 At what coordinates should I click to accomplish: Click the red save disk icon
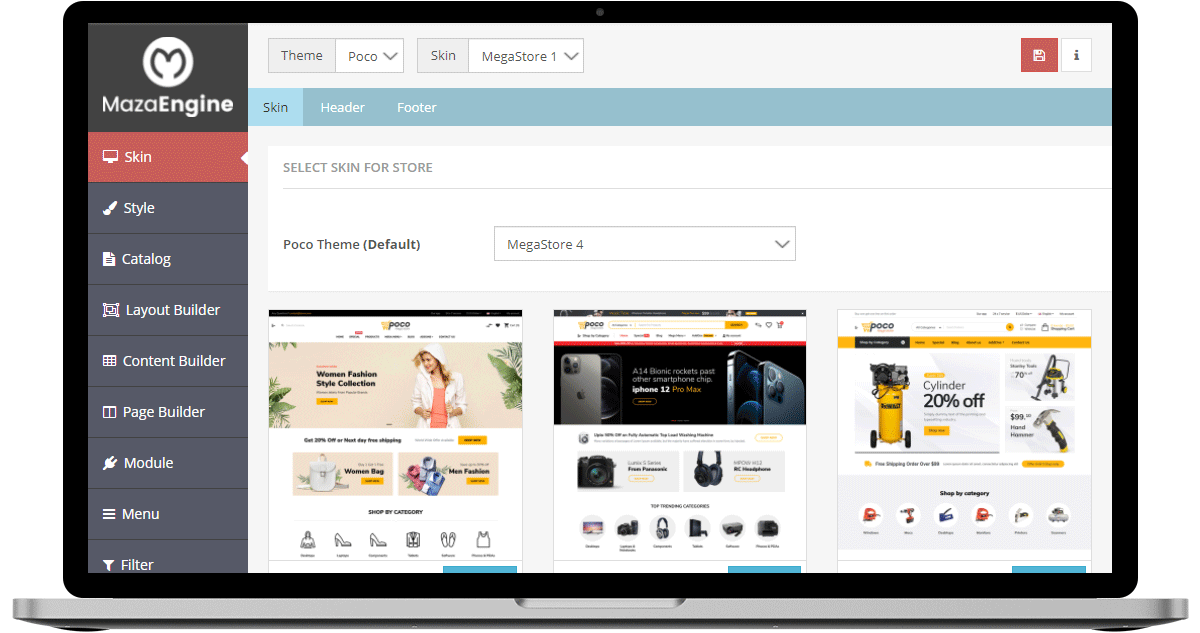tap(1039, 55)
